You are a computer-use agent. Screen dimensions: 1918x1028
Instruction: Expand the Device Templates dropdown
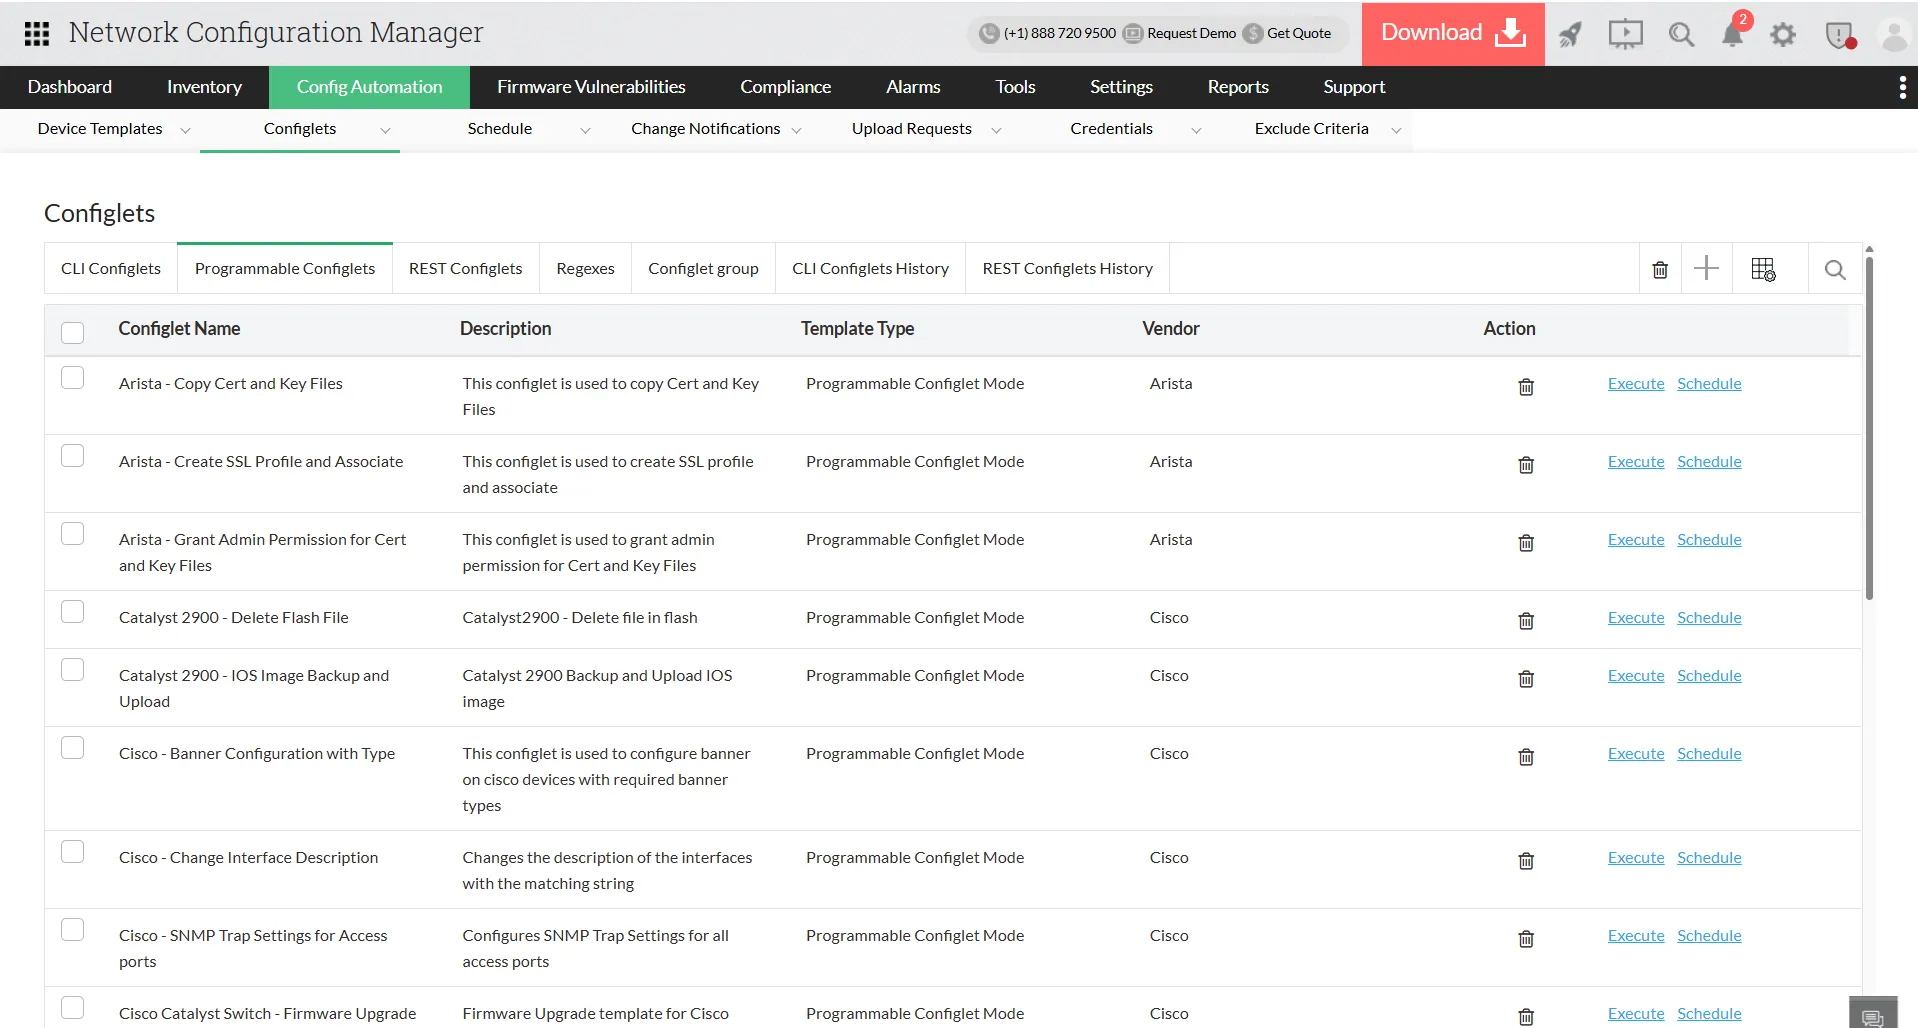[185, 130]
